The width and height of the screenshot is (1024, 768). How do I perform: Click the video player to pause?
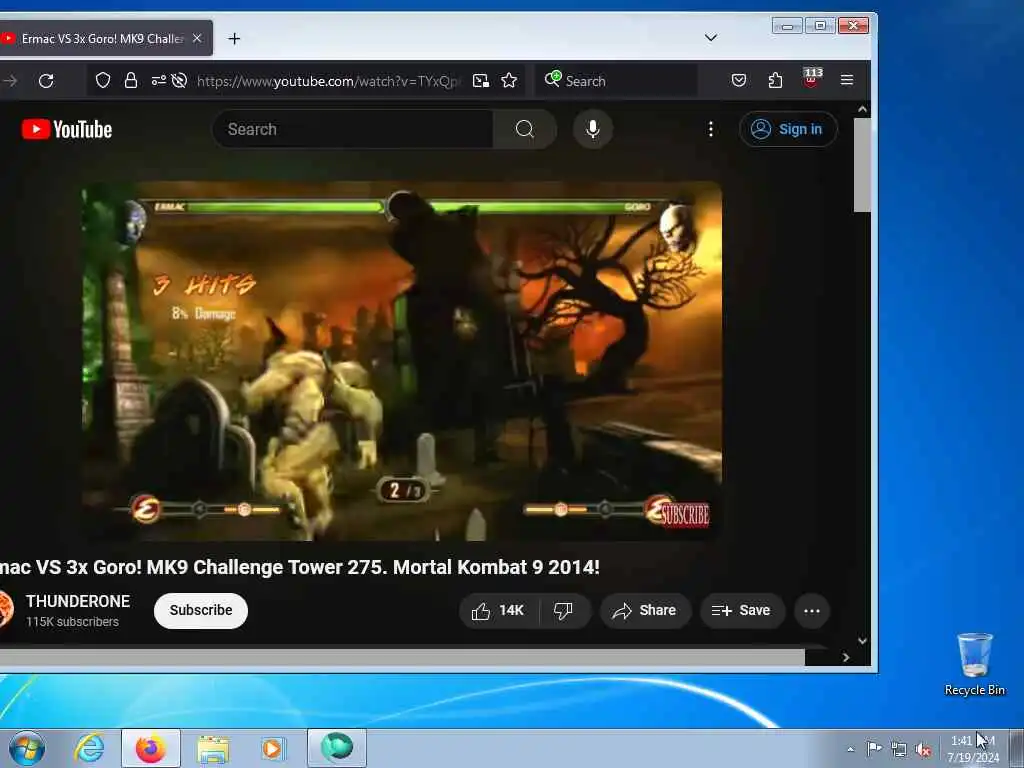click(402, 360)
